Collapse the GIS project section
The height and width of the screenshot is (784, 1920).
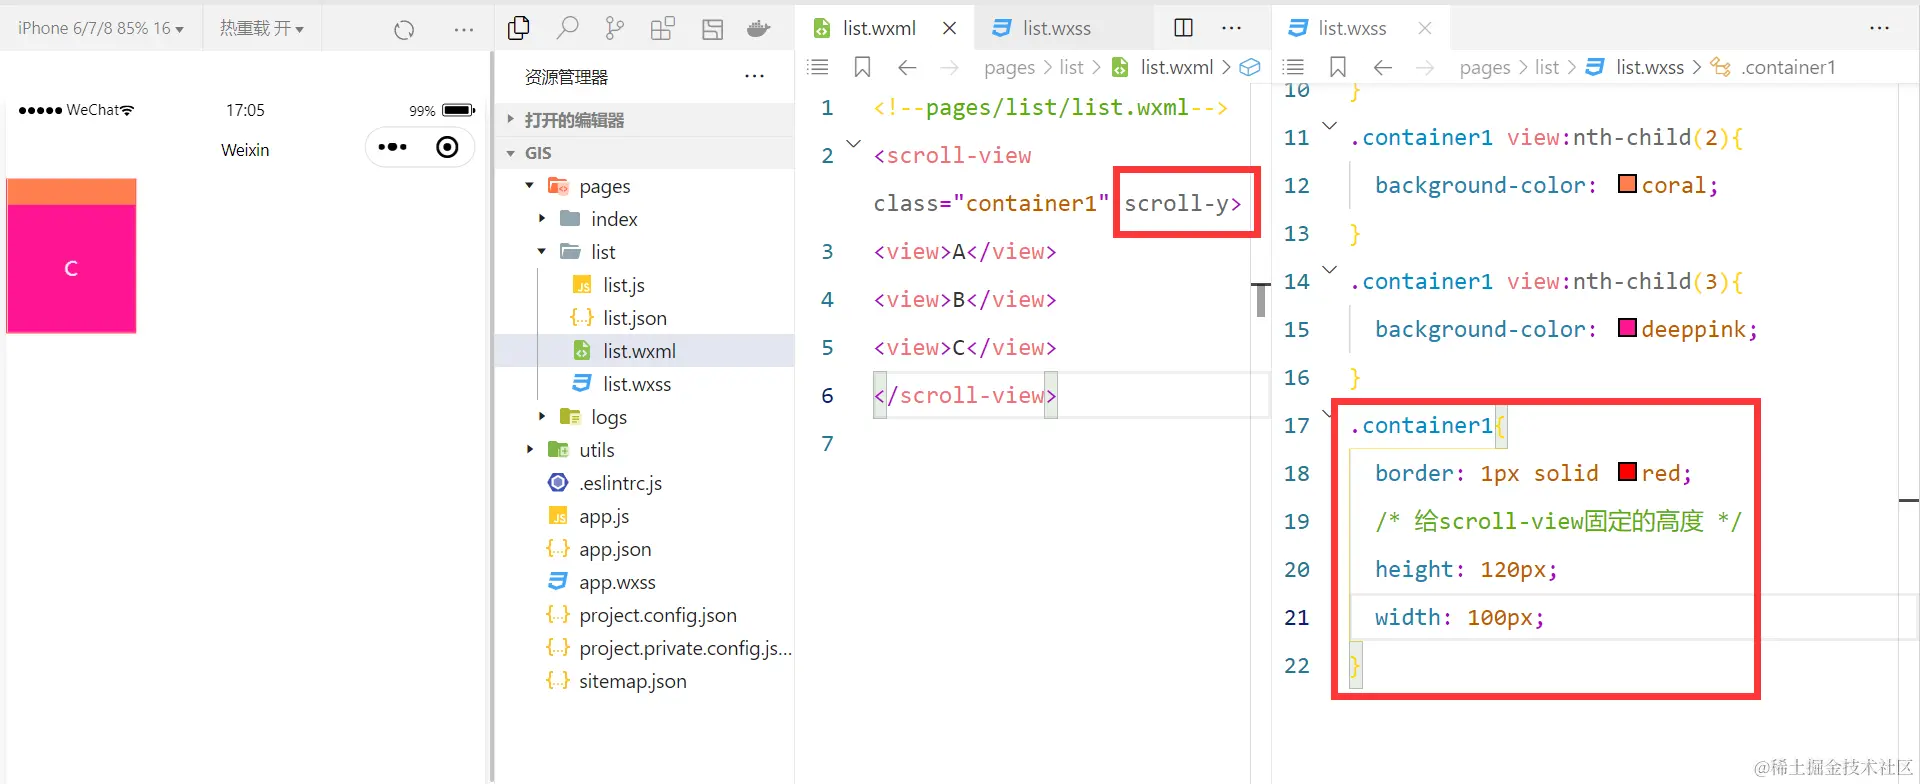point(644,153)
